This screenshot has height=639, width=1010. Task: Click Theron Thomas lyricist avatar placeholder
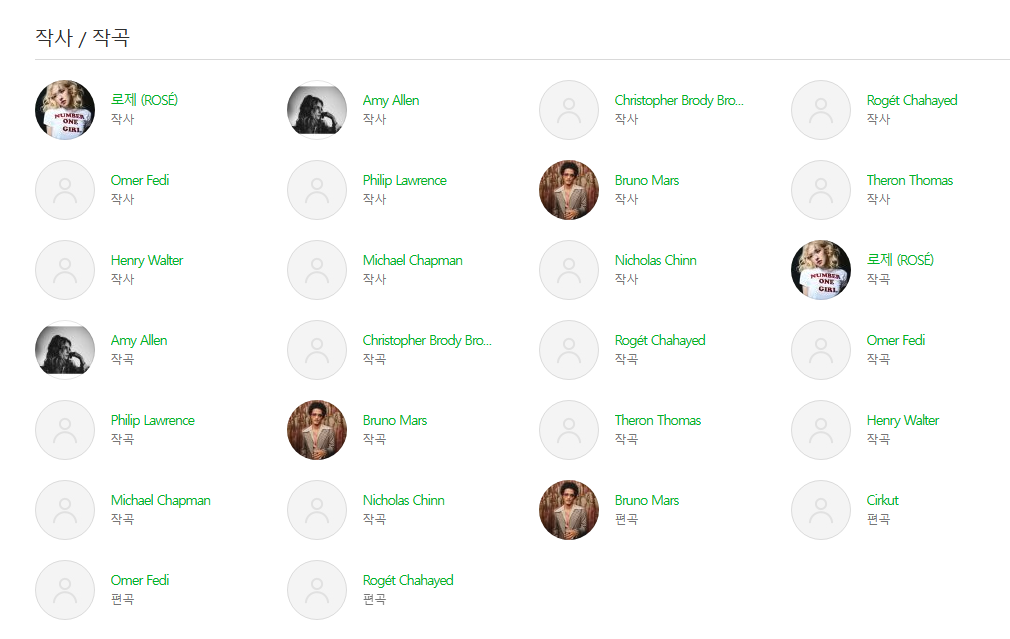point(821,190)
